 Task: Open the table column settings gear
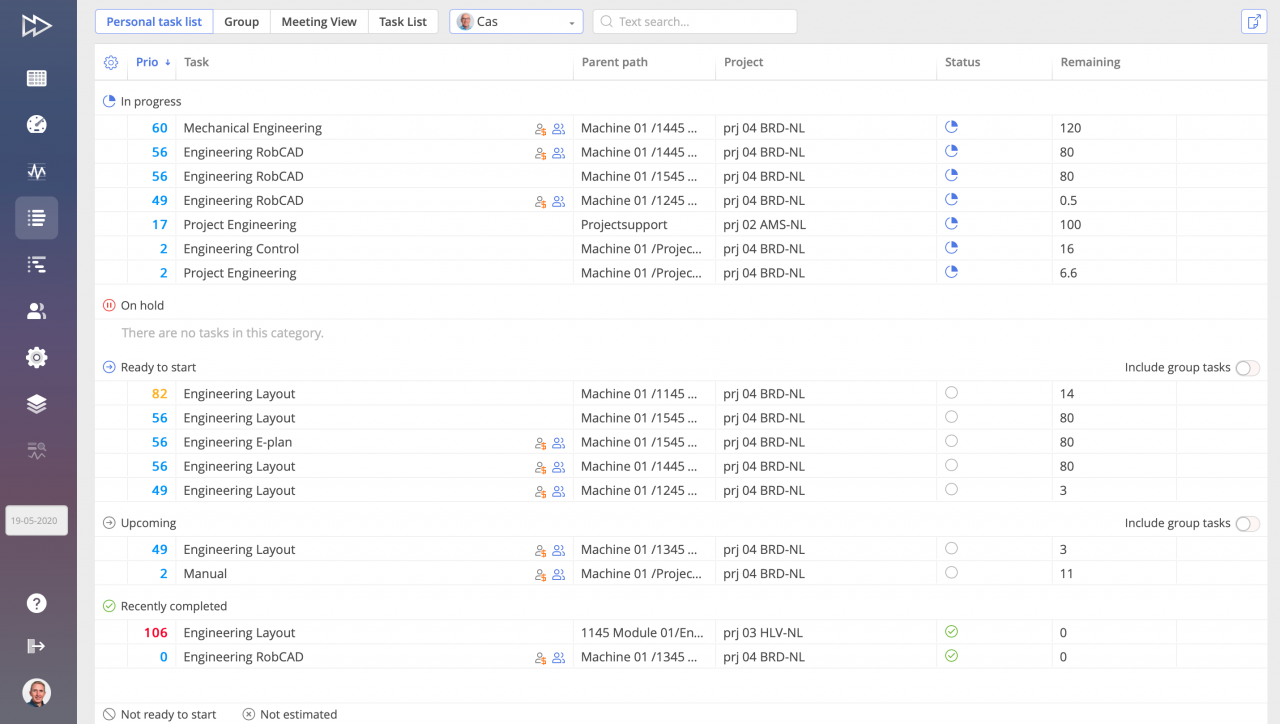pos(110,62)
